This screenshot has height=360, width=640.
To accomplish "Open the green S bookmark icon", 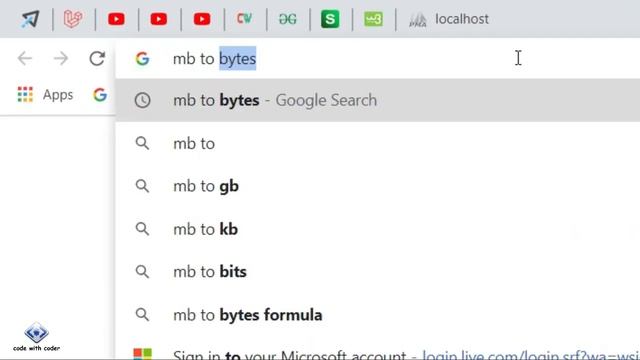I will pos(330,19).
